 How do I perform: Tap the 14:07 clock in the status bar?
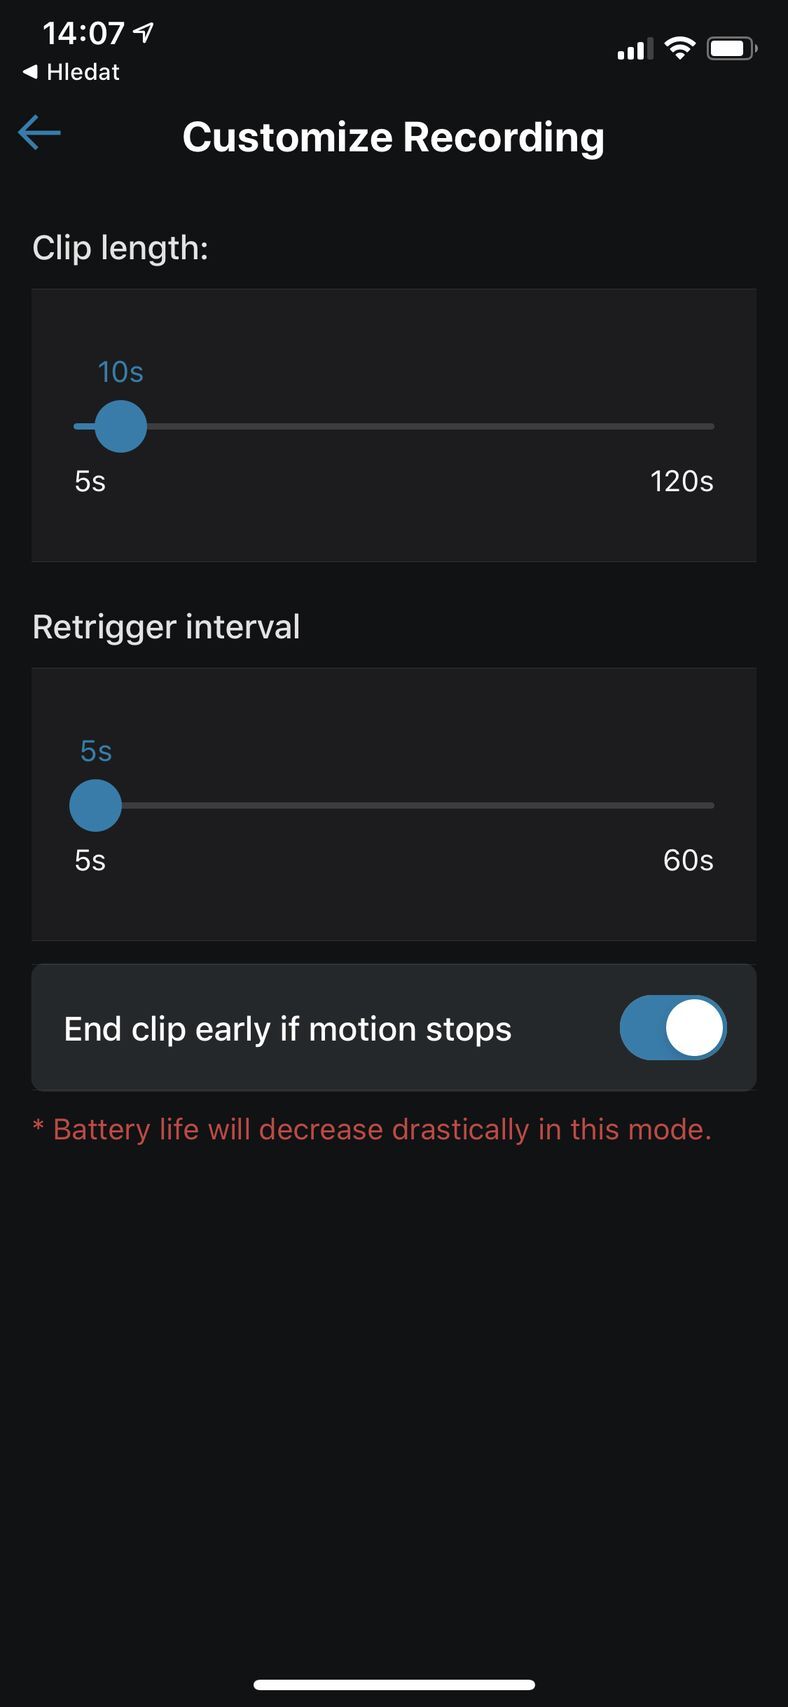click(83, 33)
